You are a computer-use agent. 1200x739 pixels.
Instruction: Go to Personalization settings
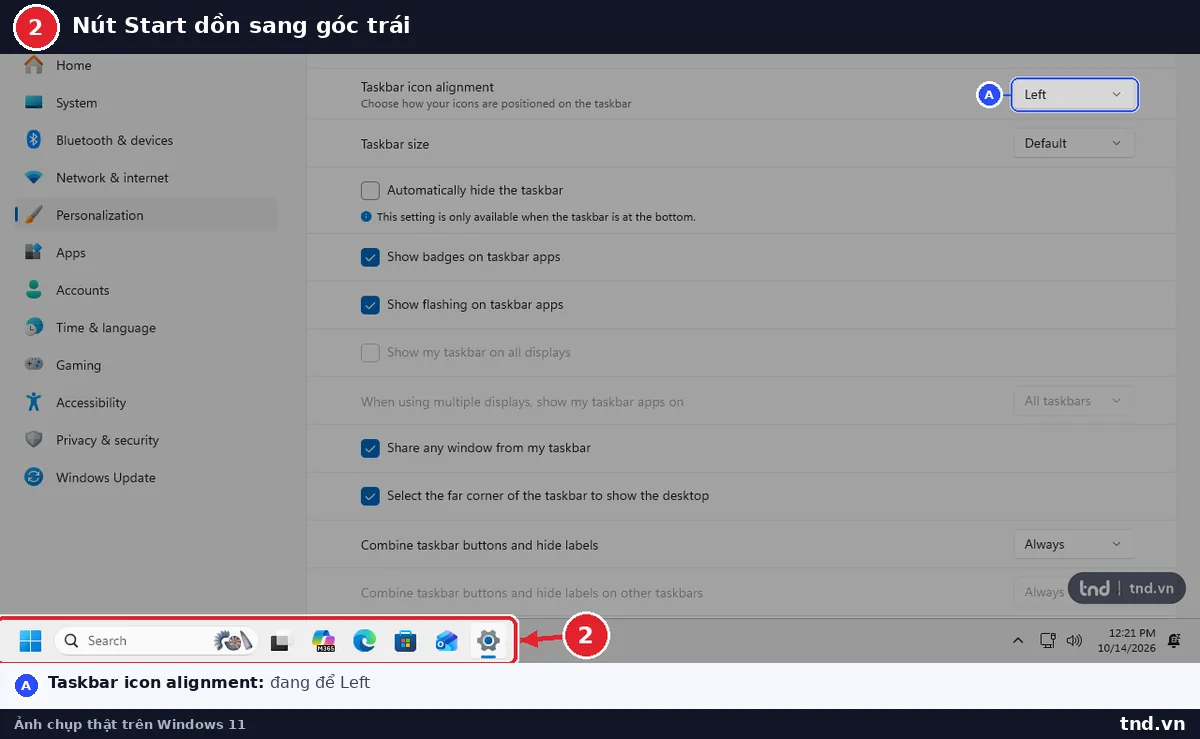(x=146, y=215)
